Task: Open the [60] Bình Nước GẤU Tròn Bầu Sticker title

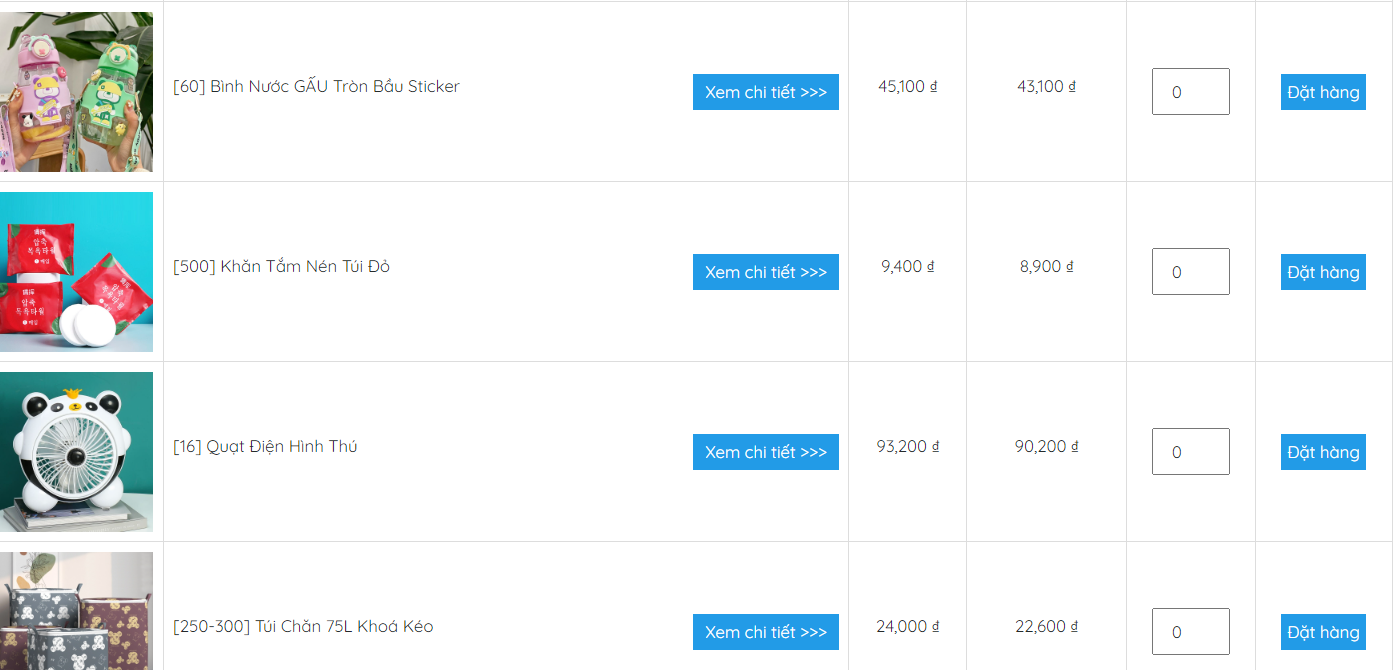Action: (x=316, y=86)
